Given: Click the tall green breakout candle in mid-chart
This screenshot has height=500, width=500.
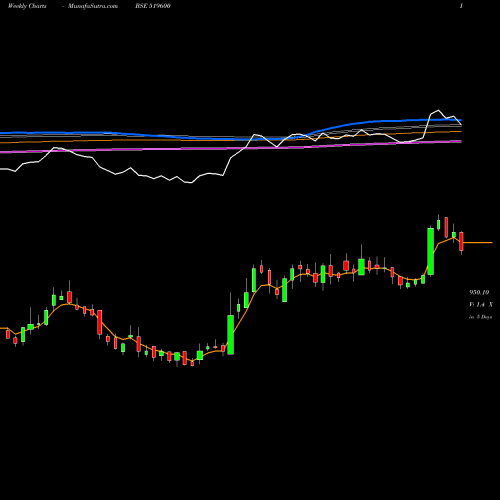Looking at the screenshot, I should [x=230, y=335].
